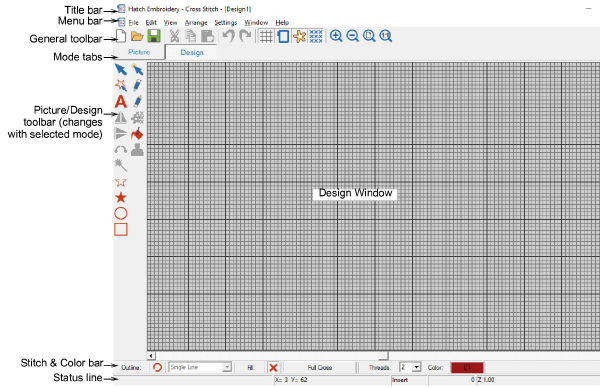The image size is (600, 388).
Task: Click the red C1 color swatch
Action: 467,367
